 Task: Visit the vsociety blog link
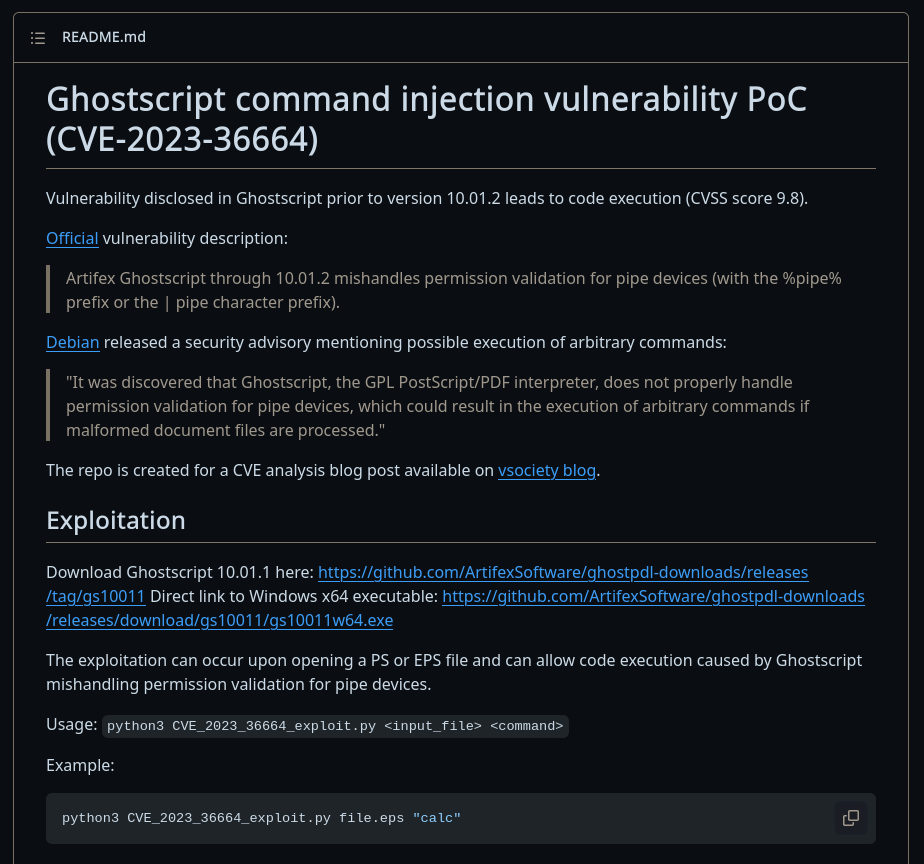pyautogui.click(x=547, y=470)
